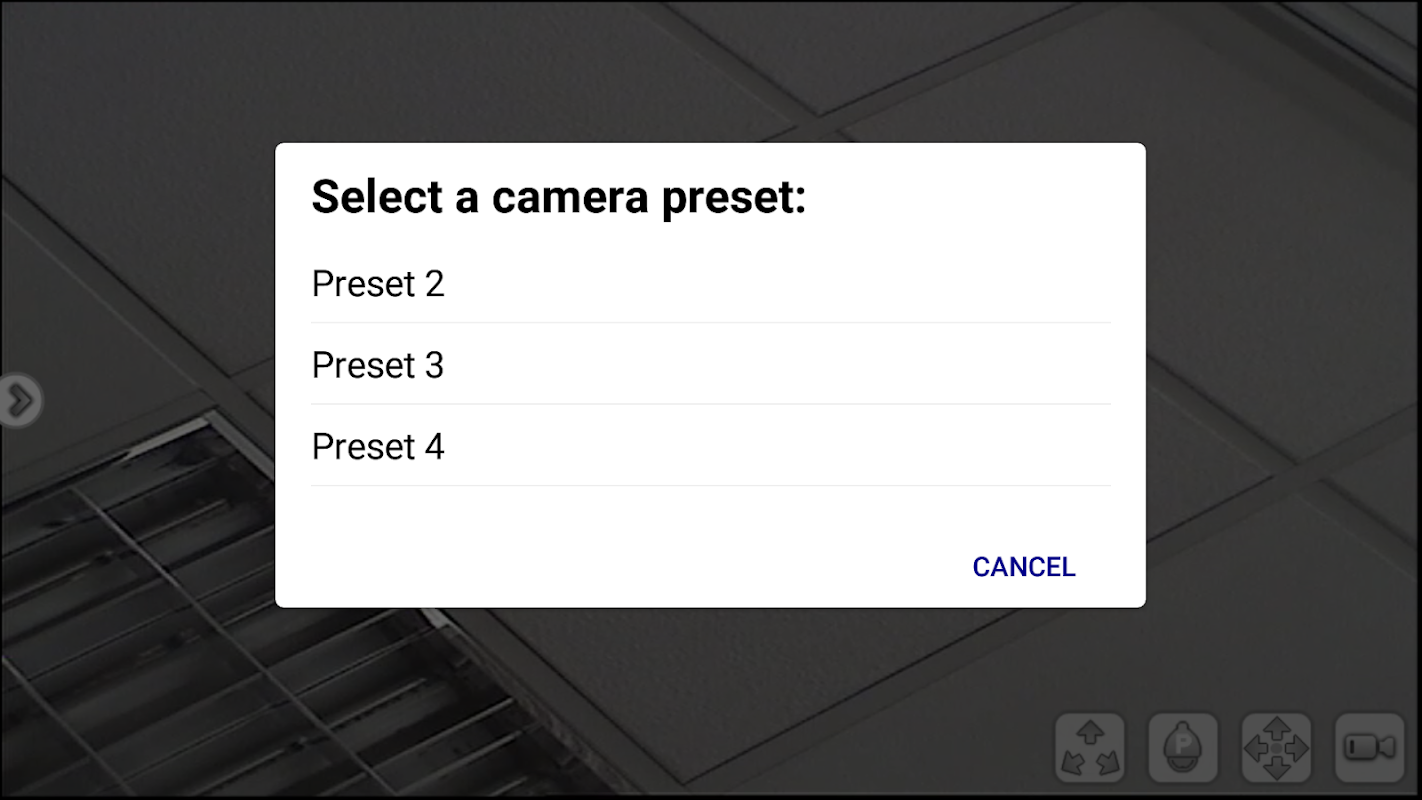Go to the middle preset, Preset 3

point(378,365)
